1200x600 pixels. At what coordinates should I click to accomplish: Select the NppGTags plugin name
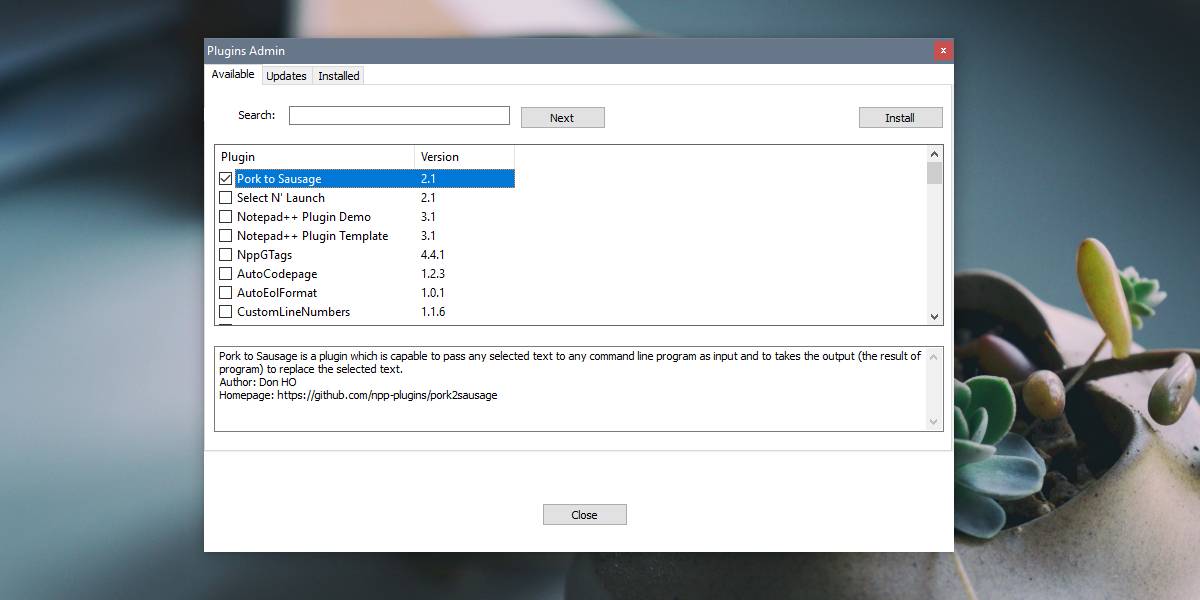(265, 255)
